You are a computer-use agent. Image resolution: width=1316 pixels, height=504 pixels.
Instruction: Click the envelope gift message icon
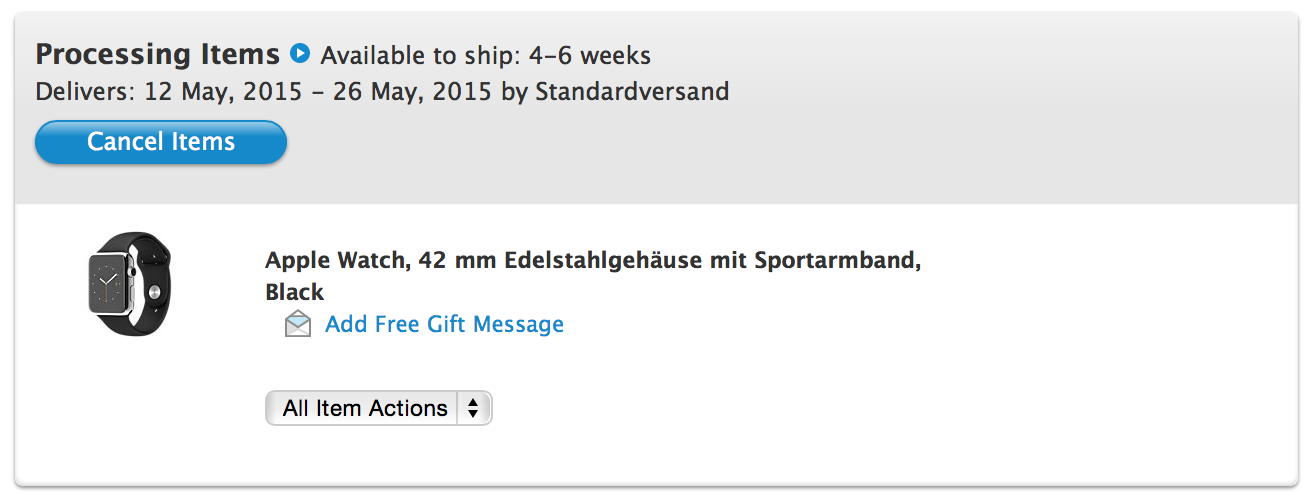click(297, 324)
